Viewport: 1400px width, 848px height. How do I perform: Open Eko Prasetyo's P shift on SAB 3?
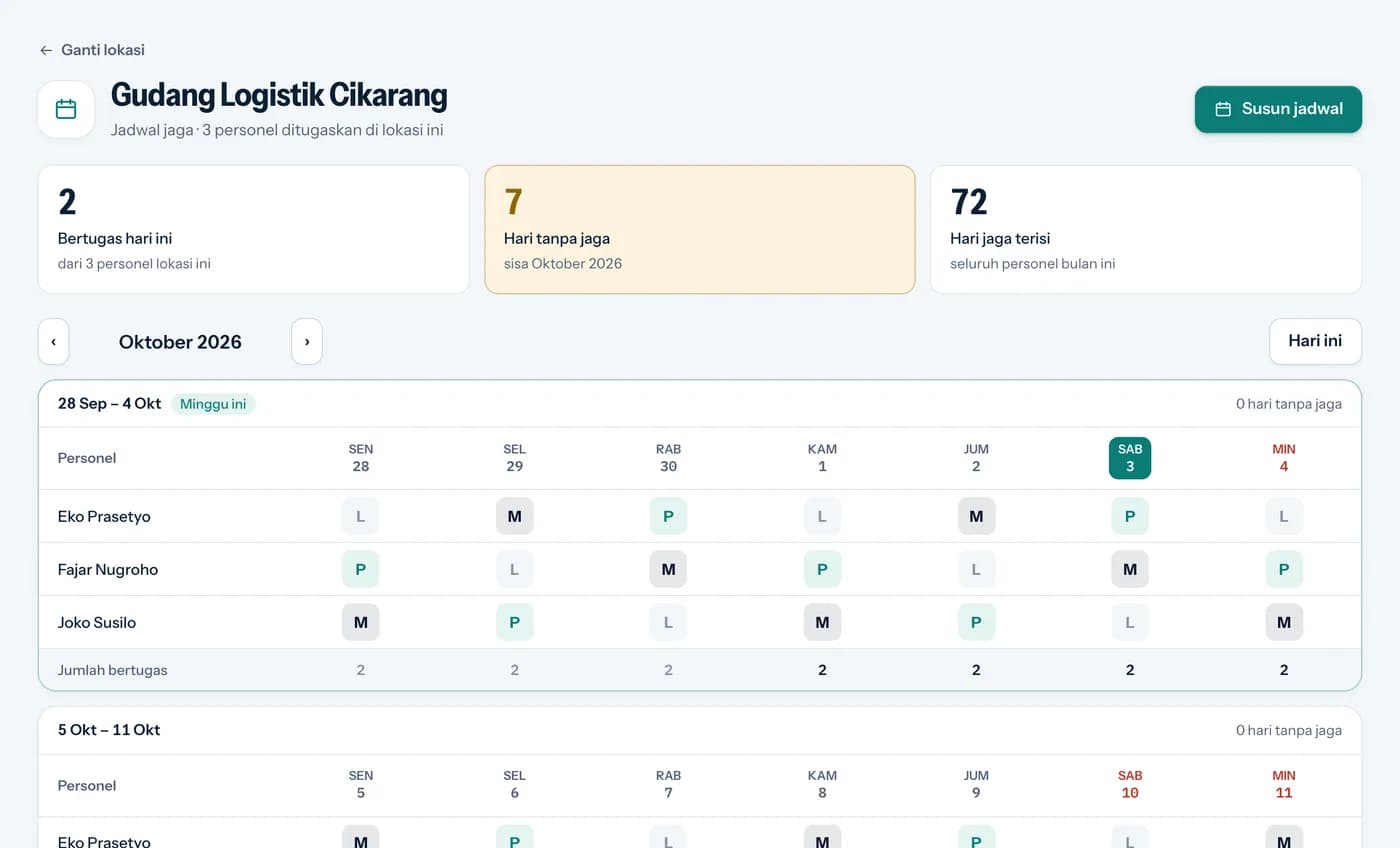1130,517
